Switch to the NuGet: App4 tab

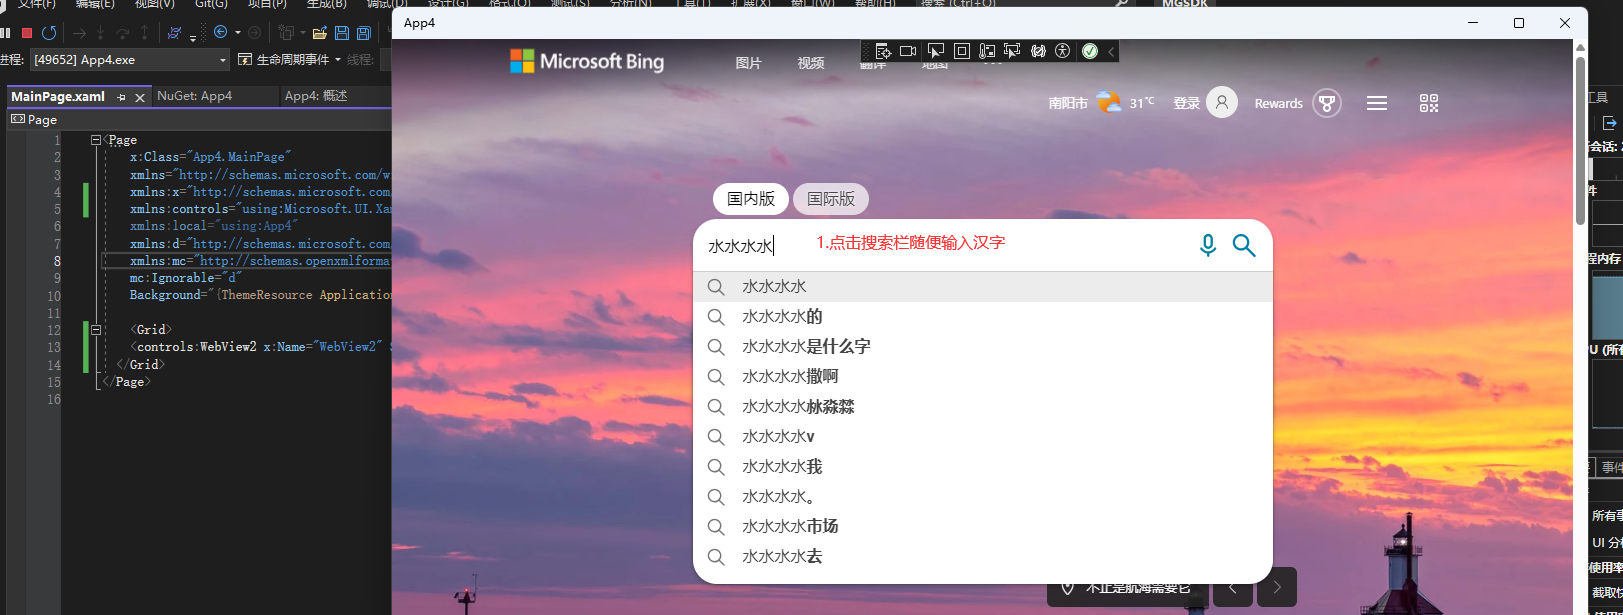195,96
